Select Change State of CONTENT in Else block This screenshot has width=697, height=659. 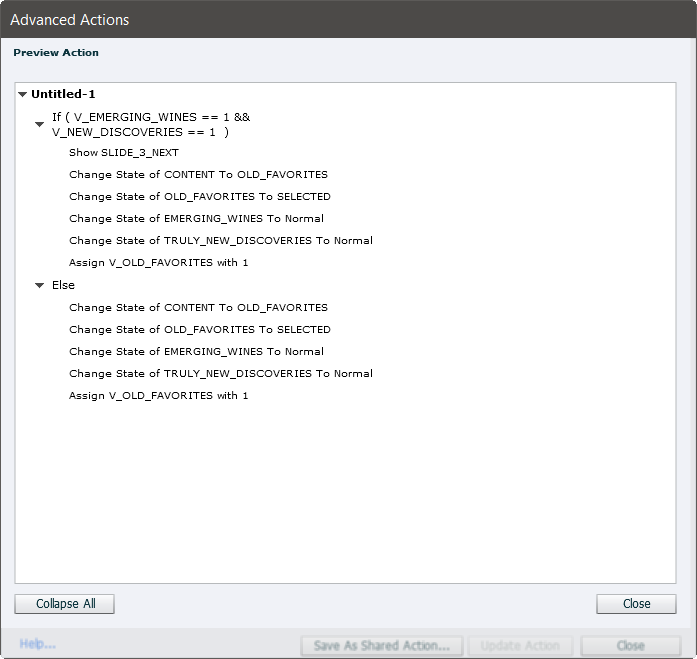pyautogui.click(x=198, y=308)
